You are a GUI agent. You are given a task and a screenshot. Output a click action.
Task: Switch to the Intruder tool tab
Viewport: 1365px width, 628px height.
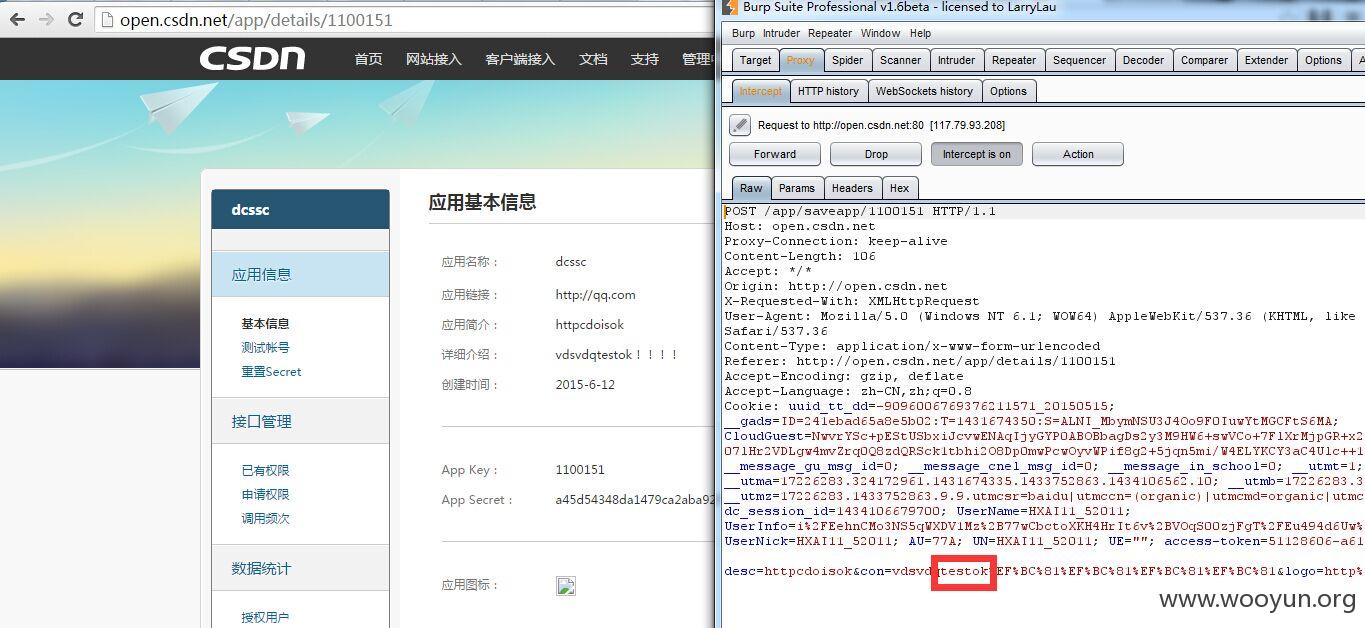click(x=956, y=60)
